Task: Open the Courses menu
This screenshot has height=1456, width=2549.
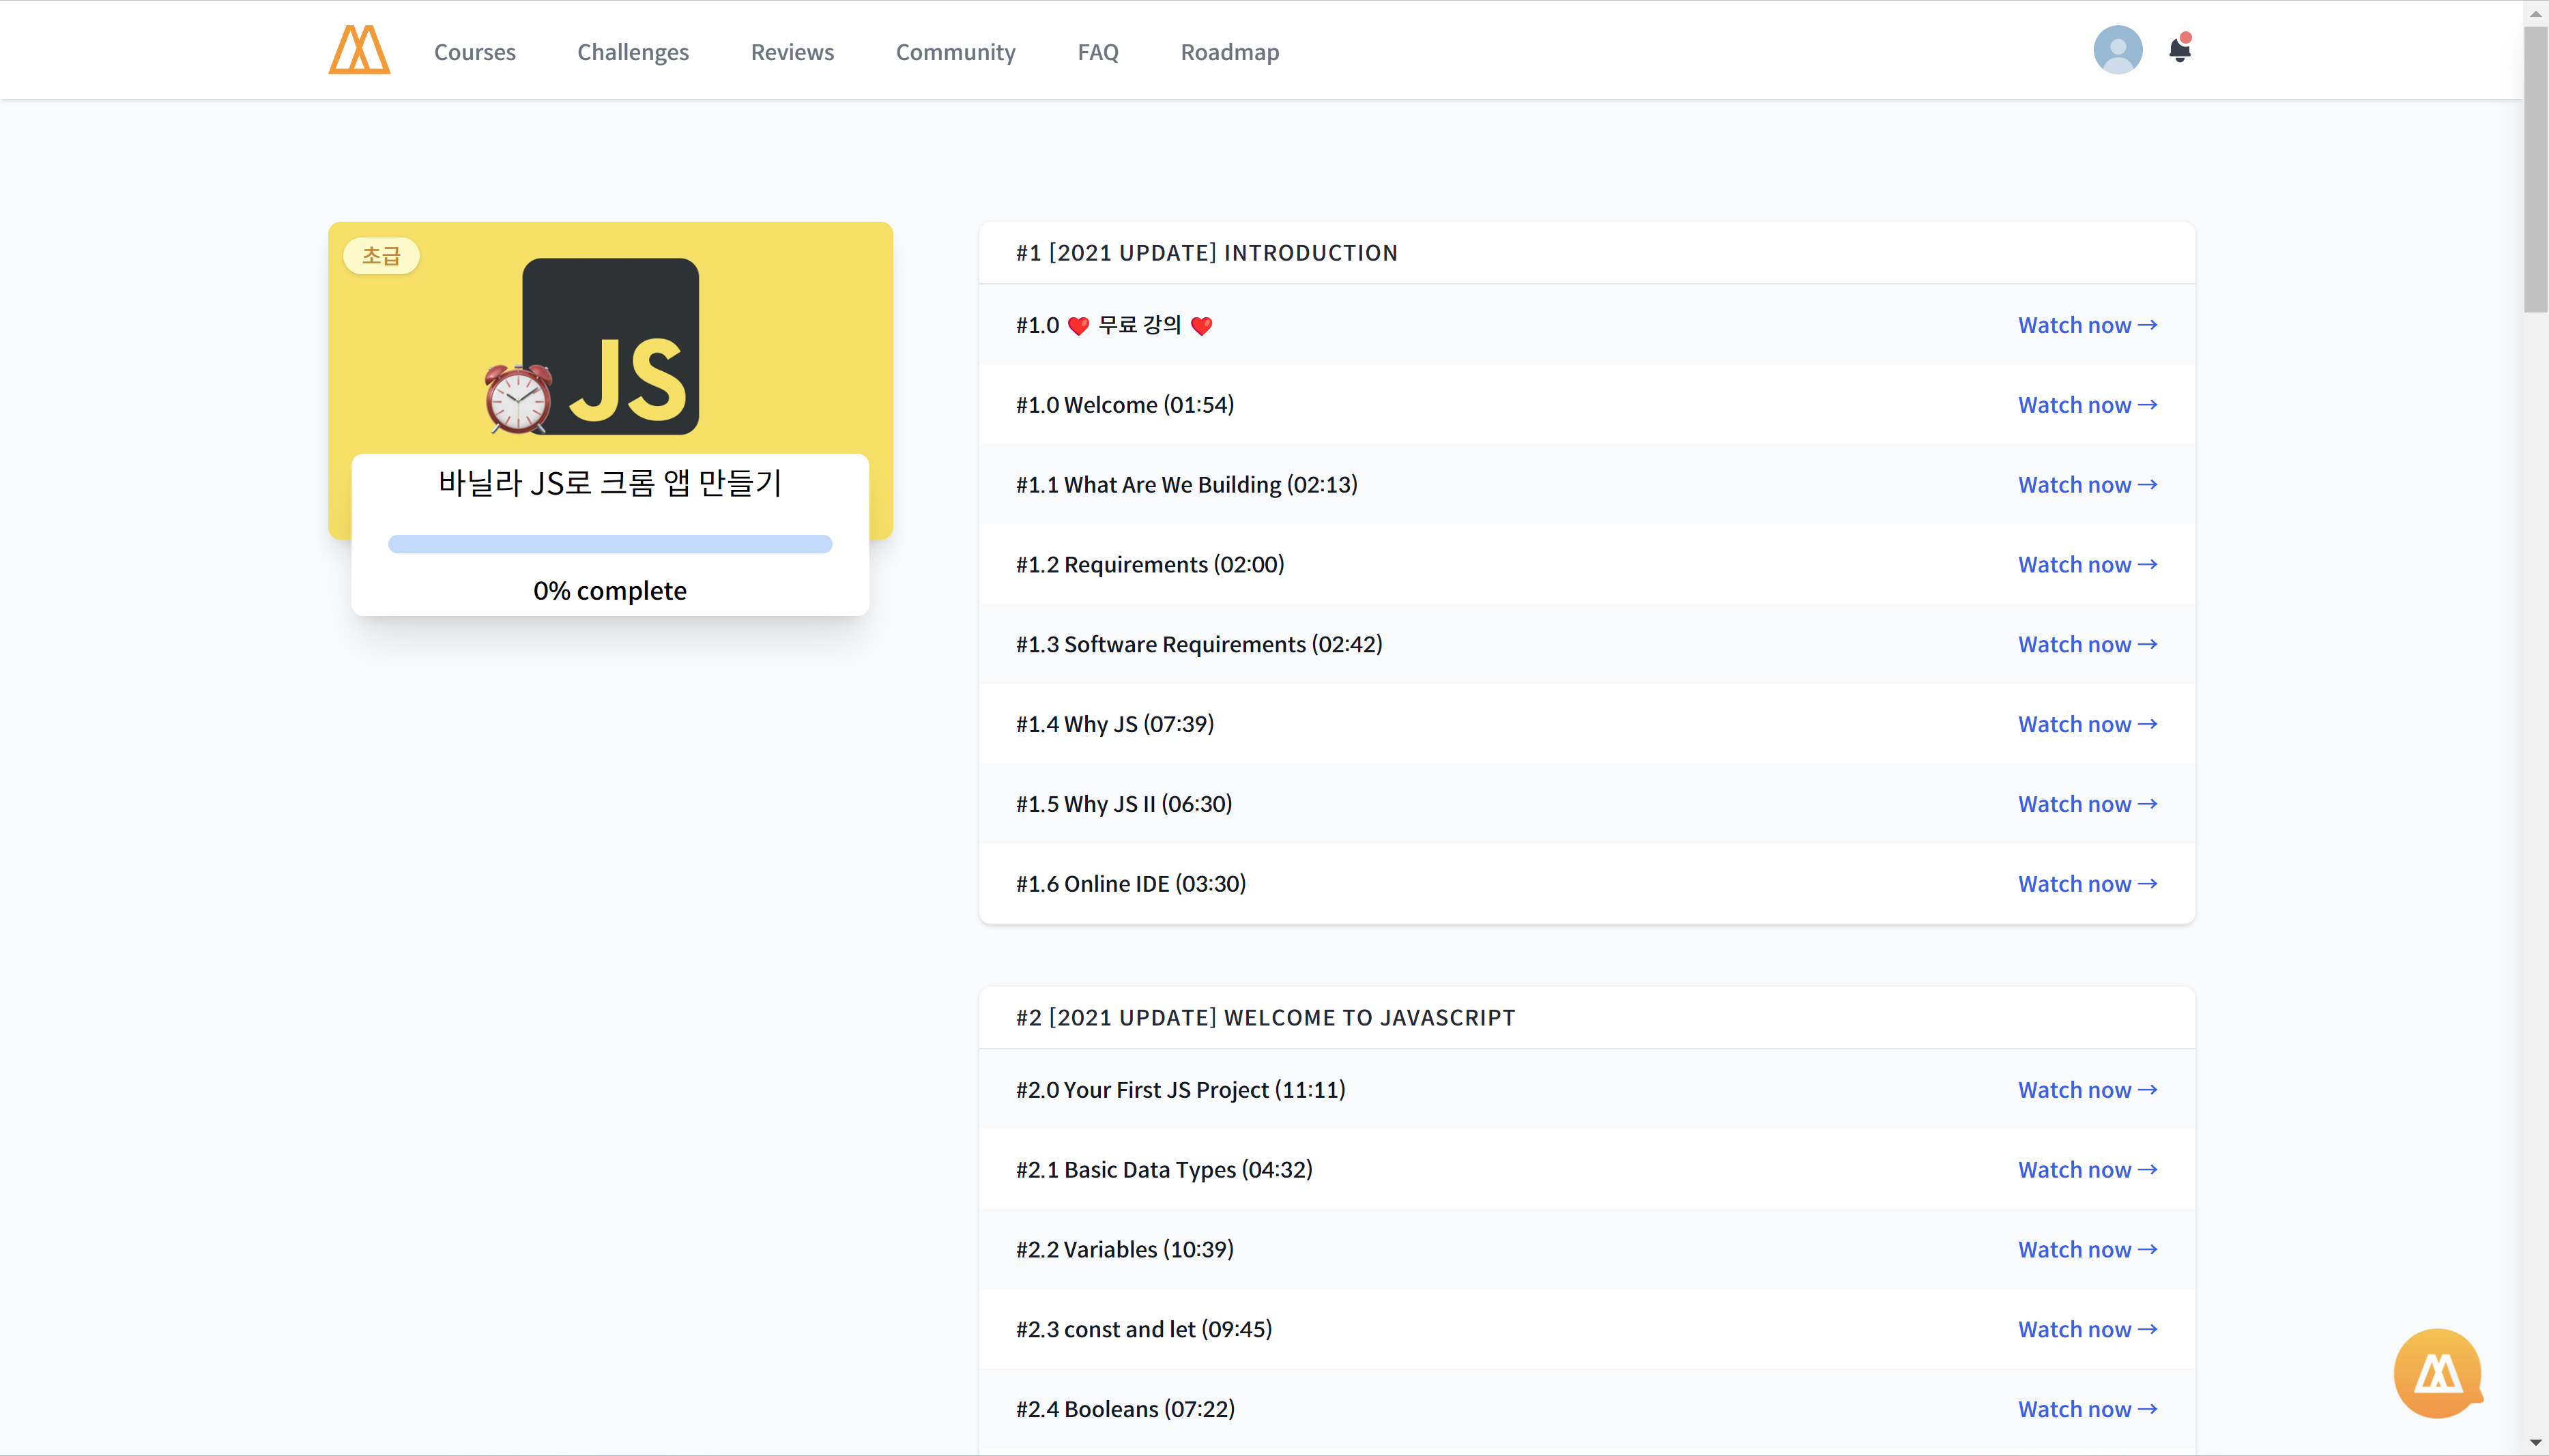Action: (x=474, y=52)
